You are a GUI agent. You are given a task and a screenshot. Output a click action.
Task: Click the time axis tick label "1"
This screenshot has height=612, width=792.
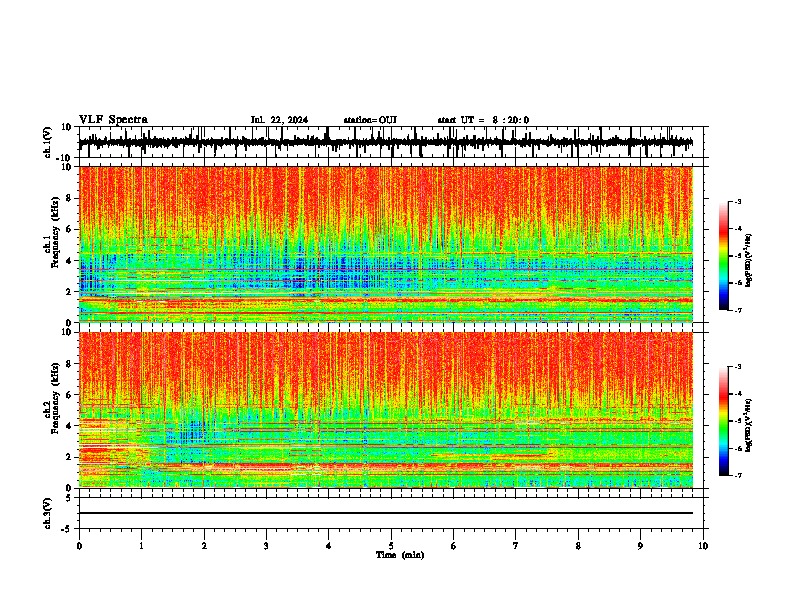click(141, 546)
